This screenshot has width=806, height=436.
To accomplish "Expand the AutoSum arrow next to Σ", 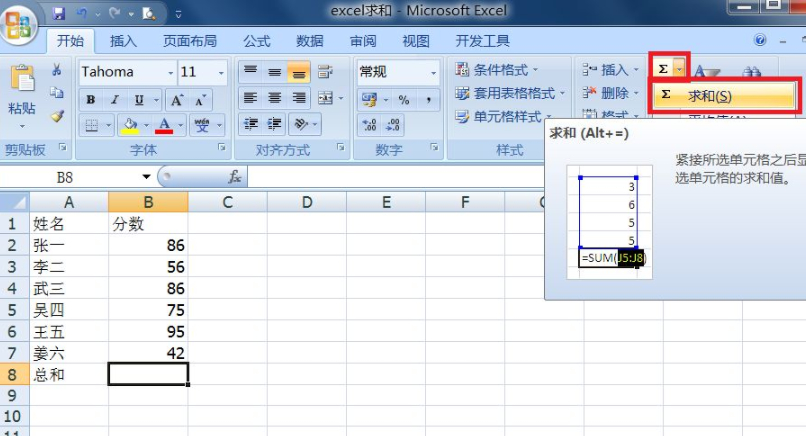I will [680, 69].
